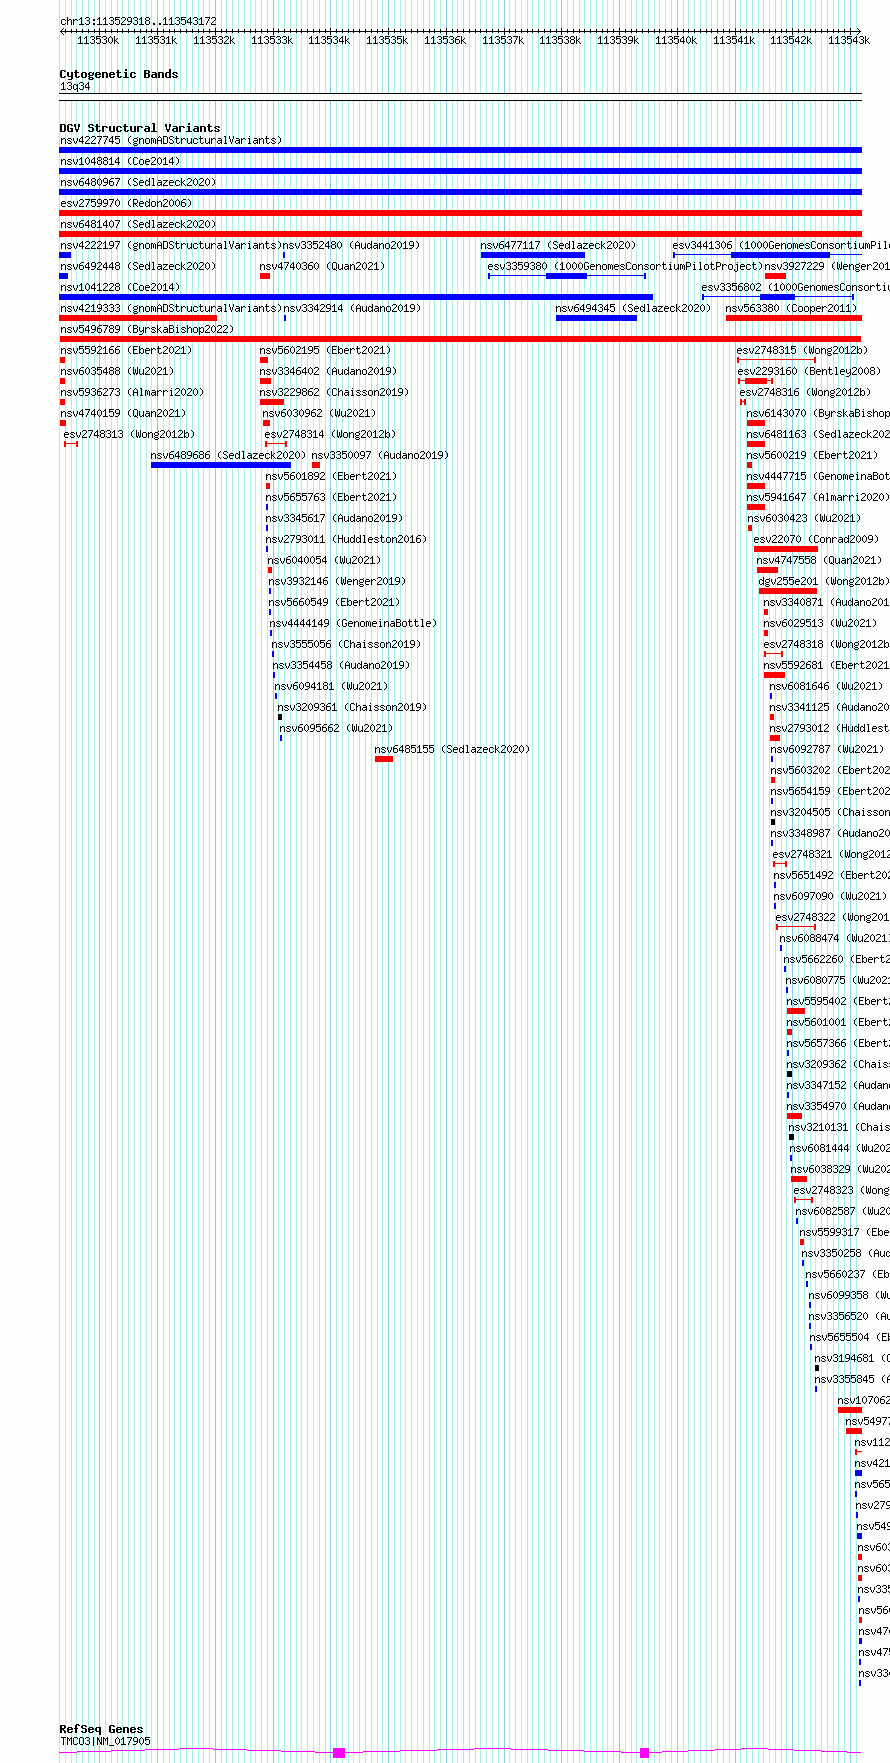The height and width of the screenshot is (1763, 890).
Task: Select nsv2793011 (Huddleston2016) label
Action: point(347,539)
